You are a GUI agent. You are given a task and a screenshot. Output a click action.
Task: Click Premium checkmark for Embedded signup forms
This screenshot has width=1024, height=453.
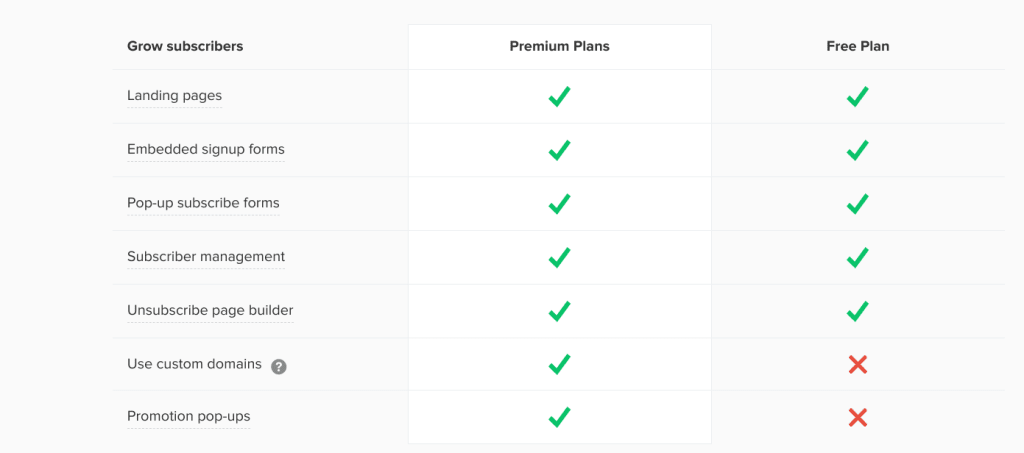click(560, 150)
